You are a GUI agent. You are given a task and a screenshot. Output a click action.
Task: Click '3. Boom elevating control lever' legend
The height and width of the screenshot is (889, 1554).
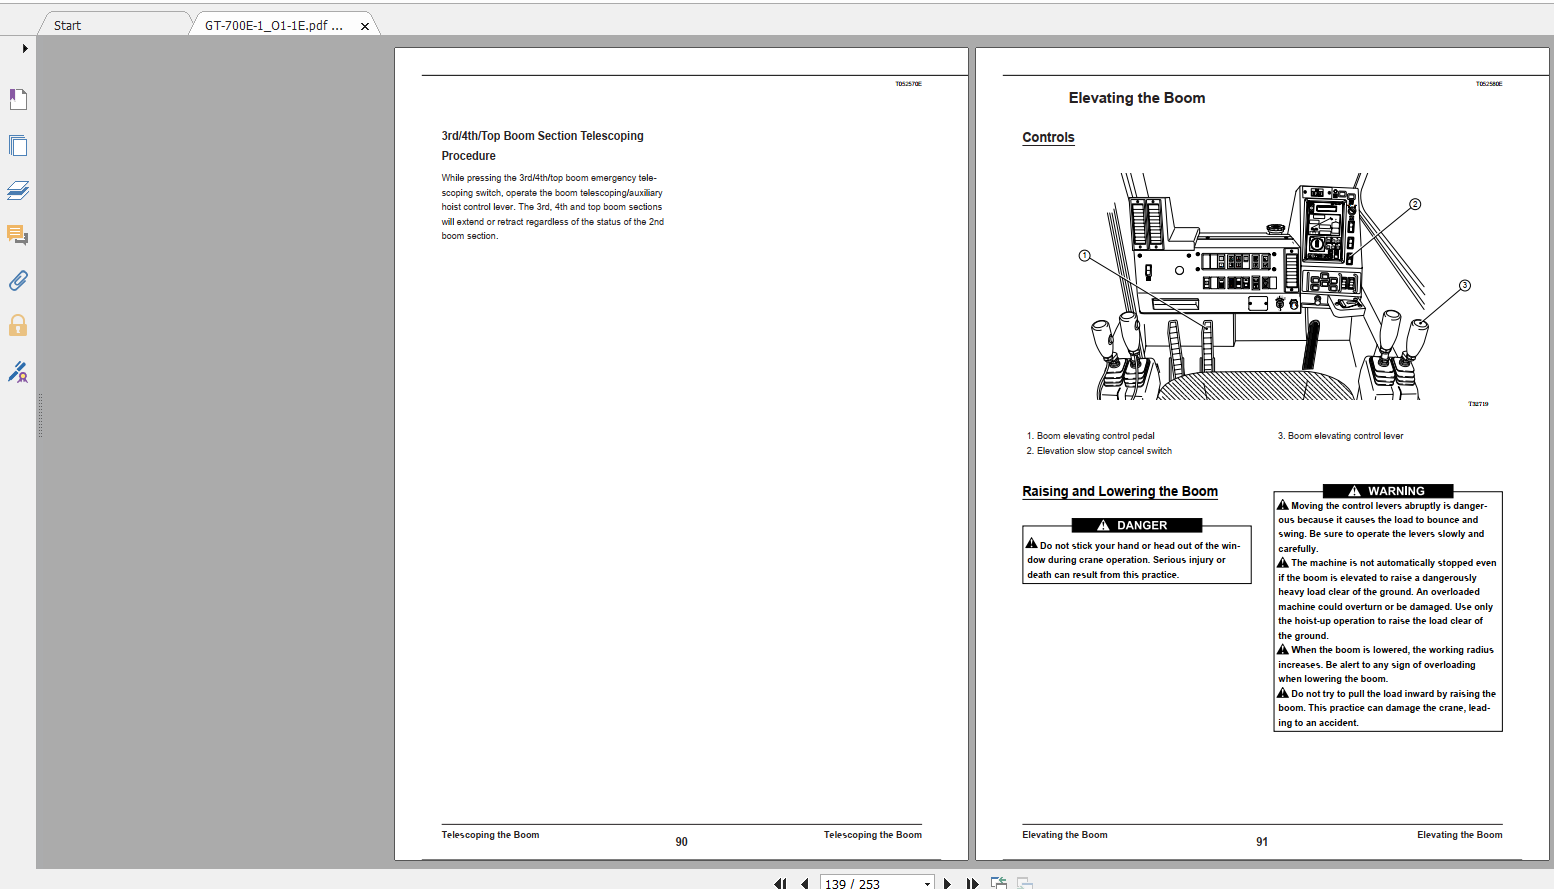point(1341,436)
